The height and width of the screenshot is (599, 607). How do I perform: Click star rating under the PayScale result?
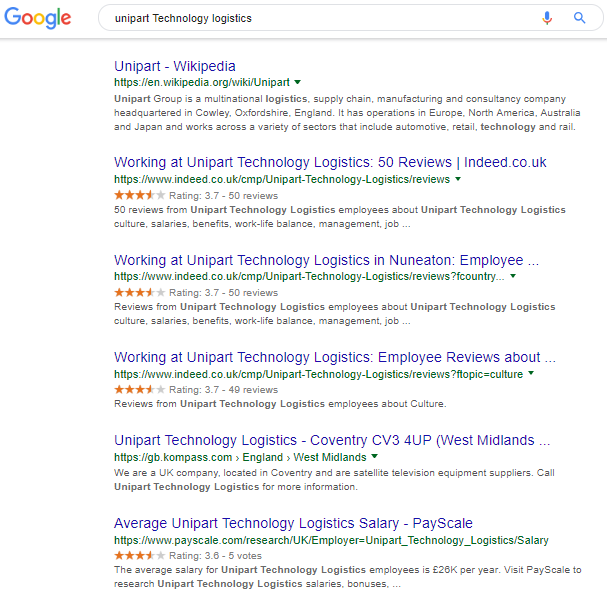point(139,556)
